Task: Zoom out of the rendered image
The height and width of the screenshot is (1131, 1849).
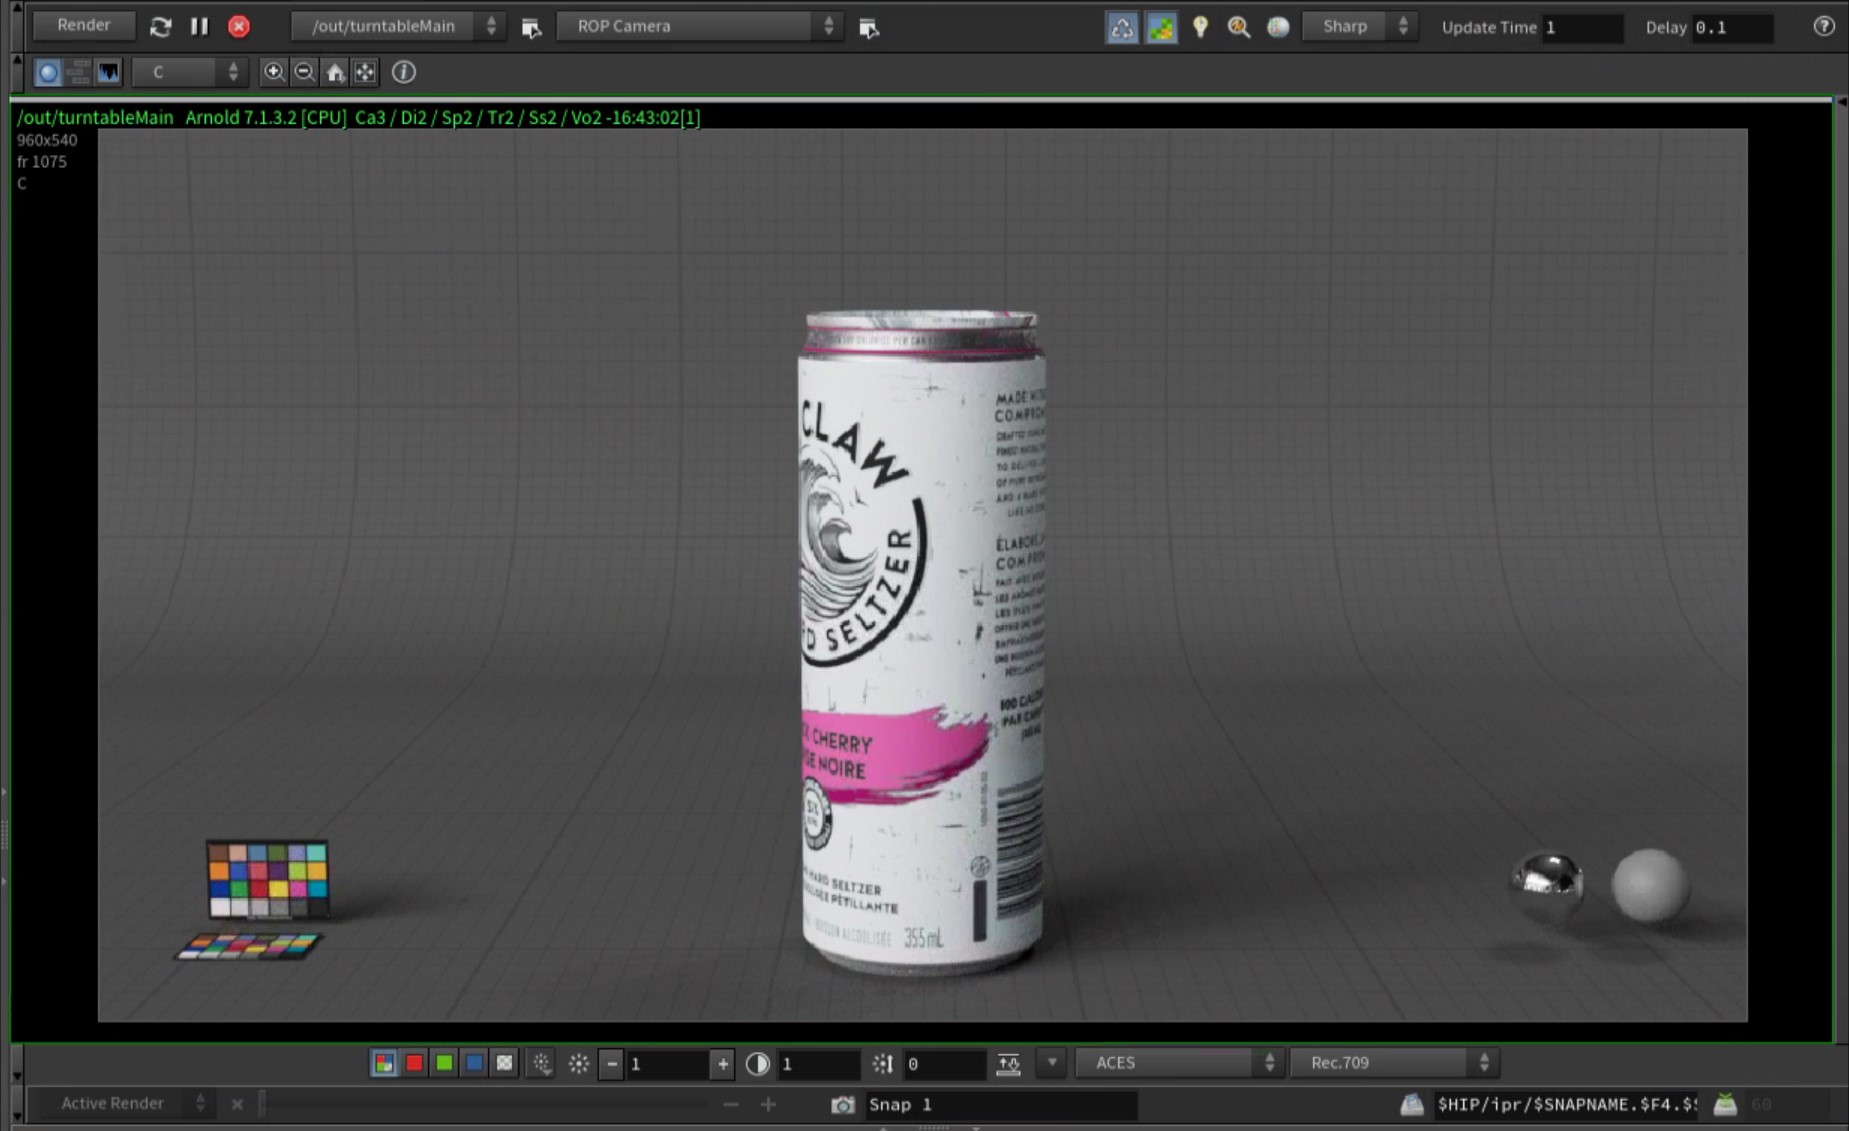Action: click(304, 72)
